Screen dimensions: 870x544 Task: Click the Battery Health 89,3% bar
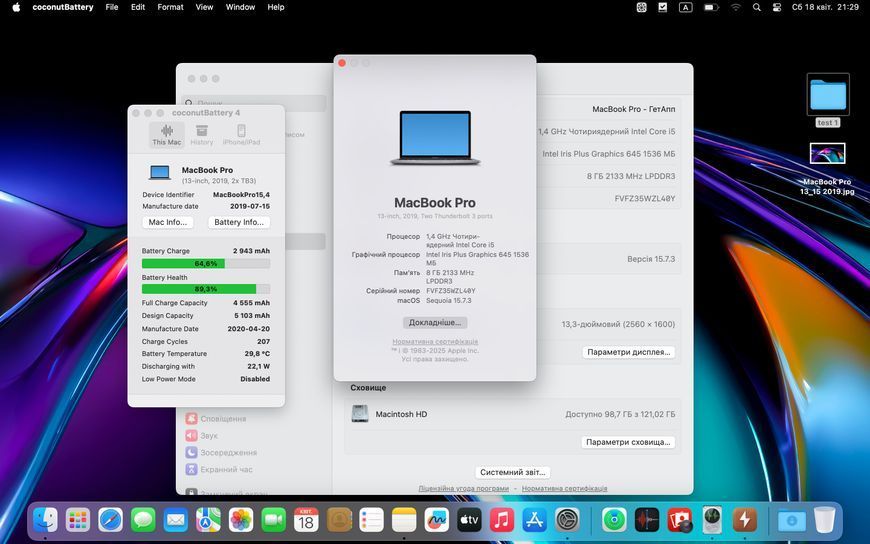pos(206,289)
